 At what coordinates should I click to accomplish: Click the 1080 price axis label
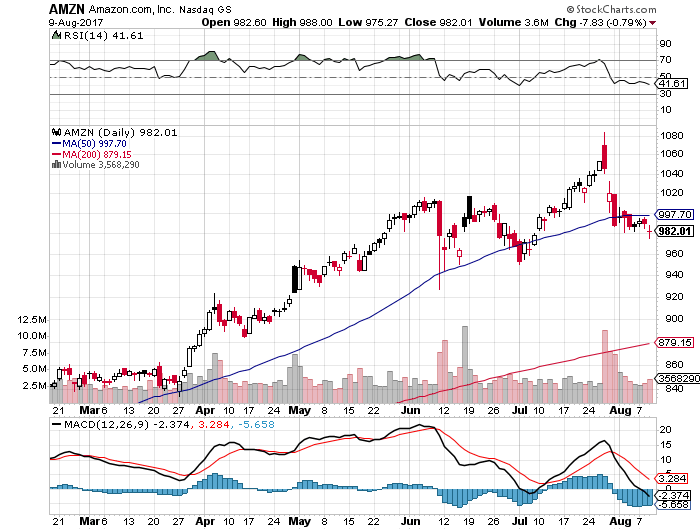[672, 136]
